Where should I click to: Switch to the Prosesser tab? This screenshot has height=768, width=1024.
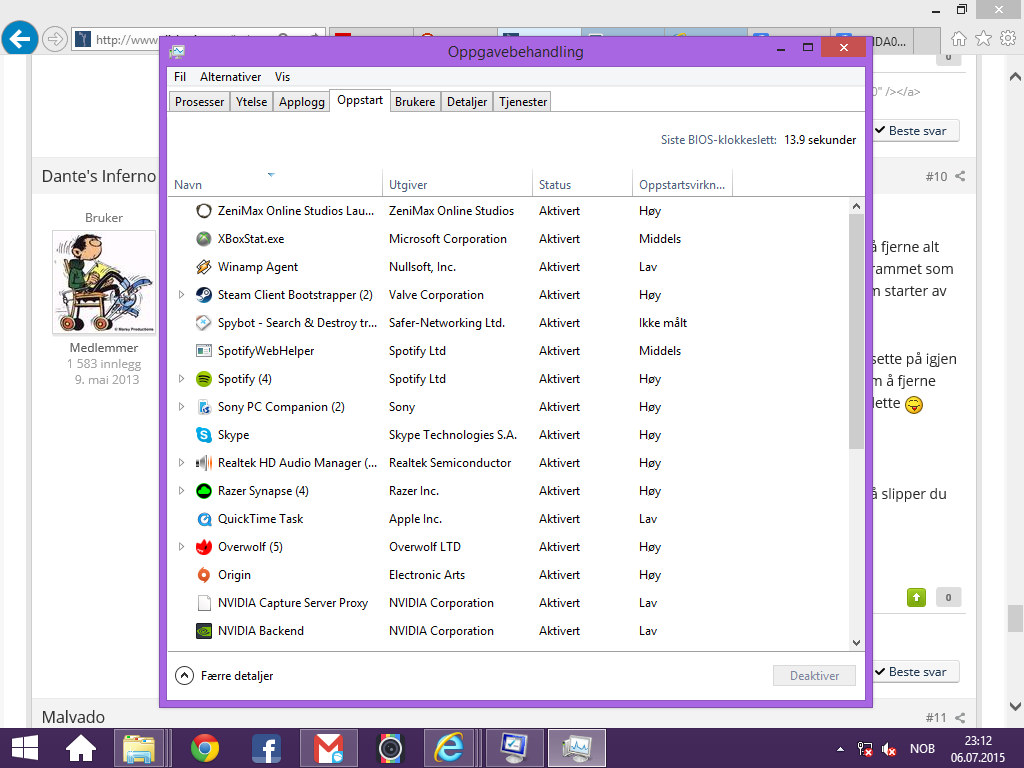(199, 102)
